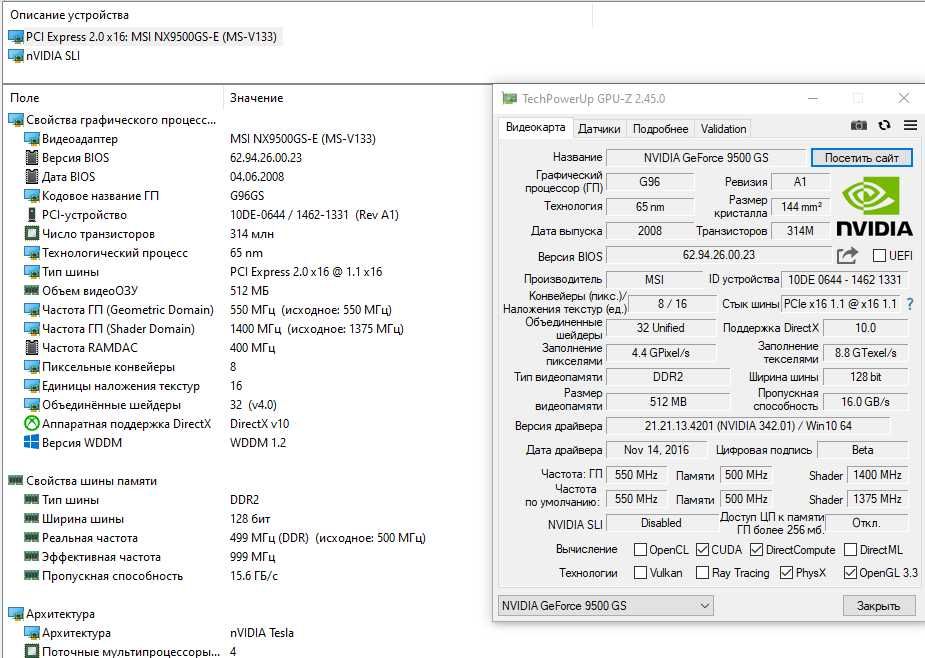Click the GPU-Z title bar app icon
925x658 pixels.
click(509, 99)
